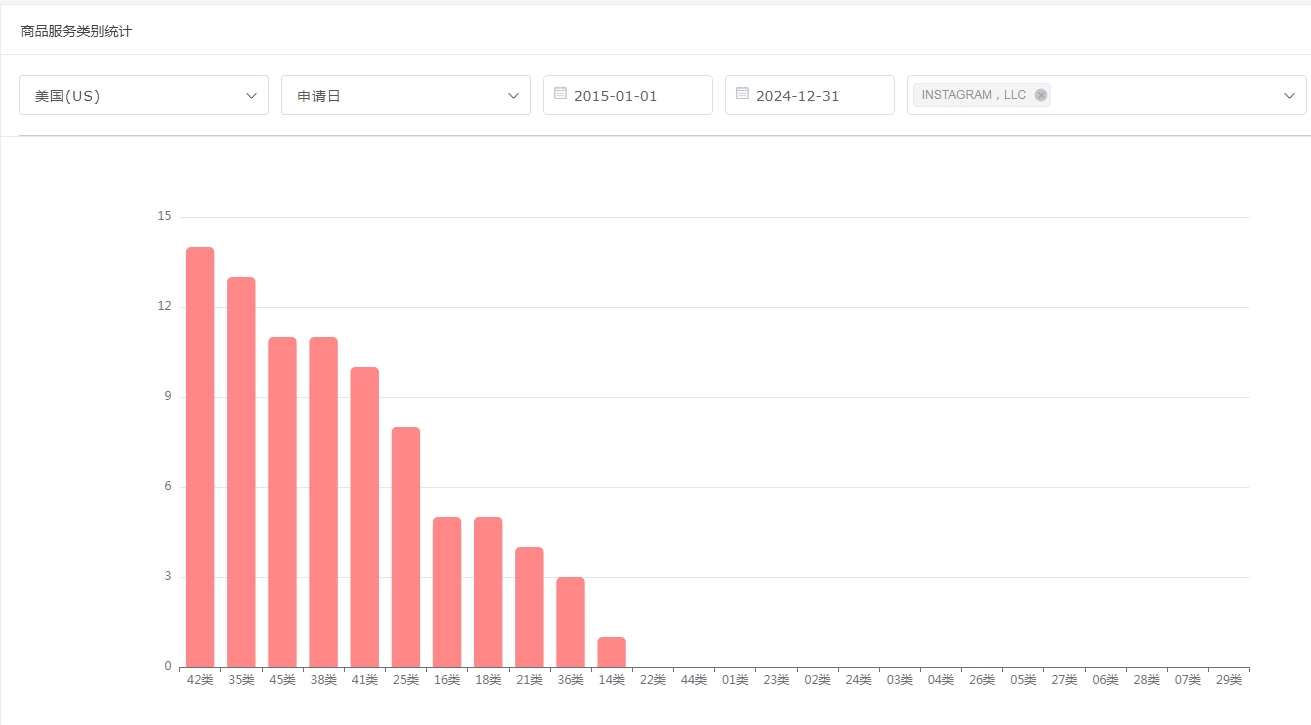Select the 21类 bar

click(x=529, y=607)
